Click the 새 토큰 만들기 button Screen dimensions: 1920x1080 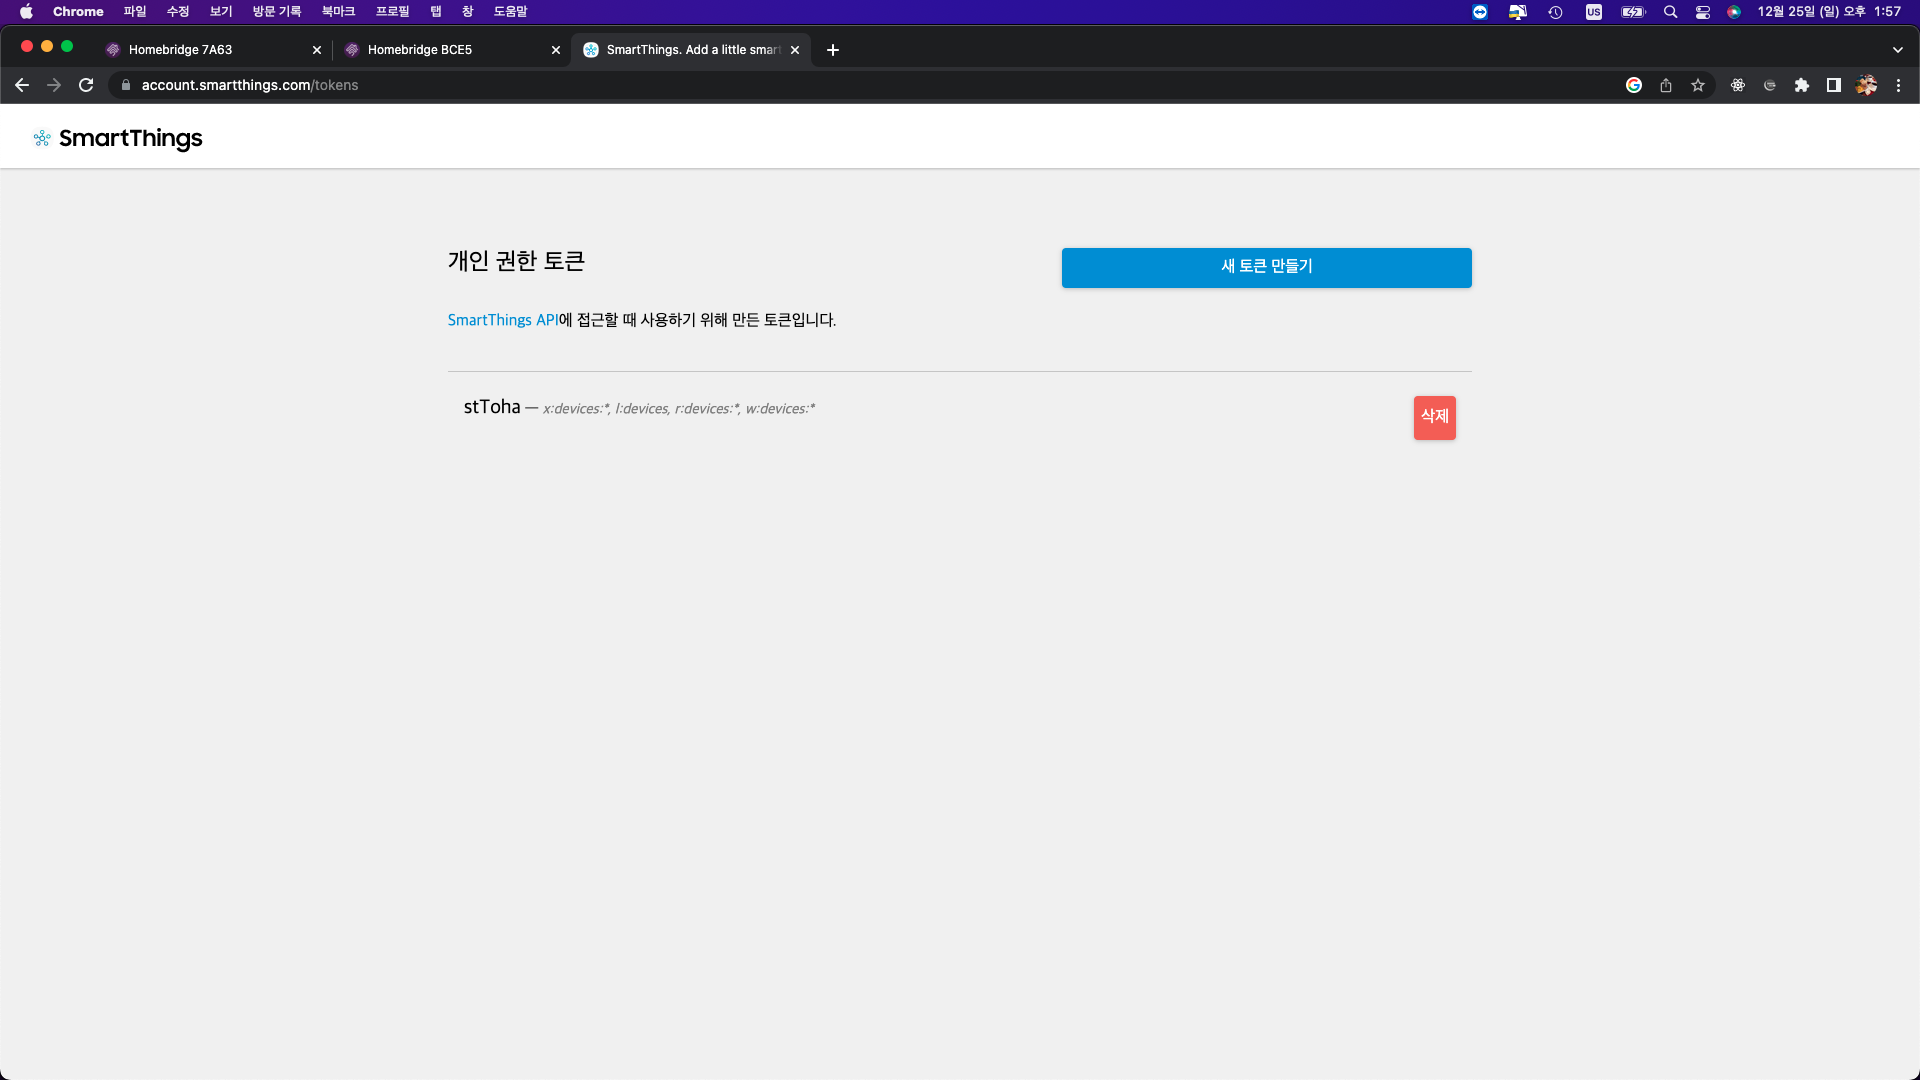coord(1266,267)
